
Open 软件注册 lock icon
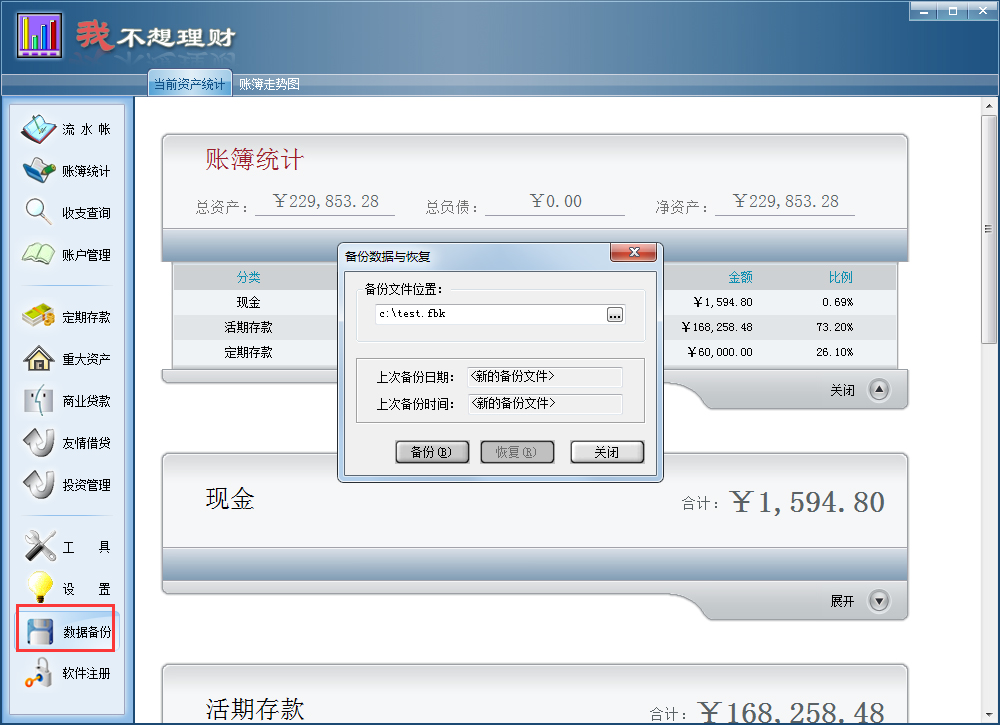38,673
